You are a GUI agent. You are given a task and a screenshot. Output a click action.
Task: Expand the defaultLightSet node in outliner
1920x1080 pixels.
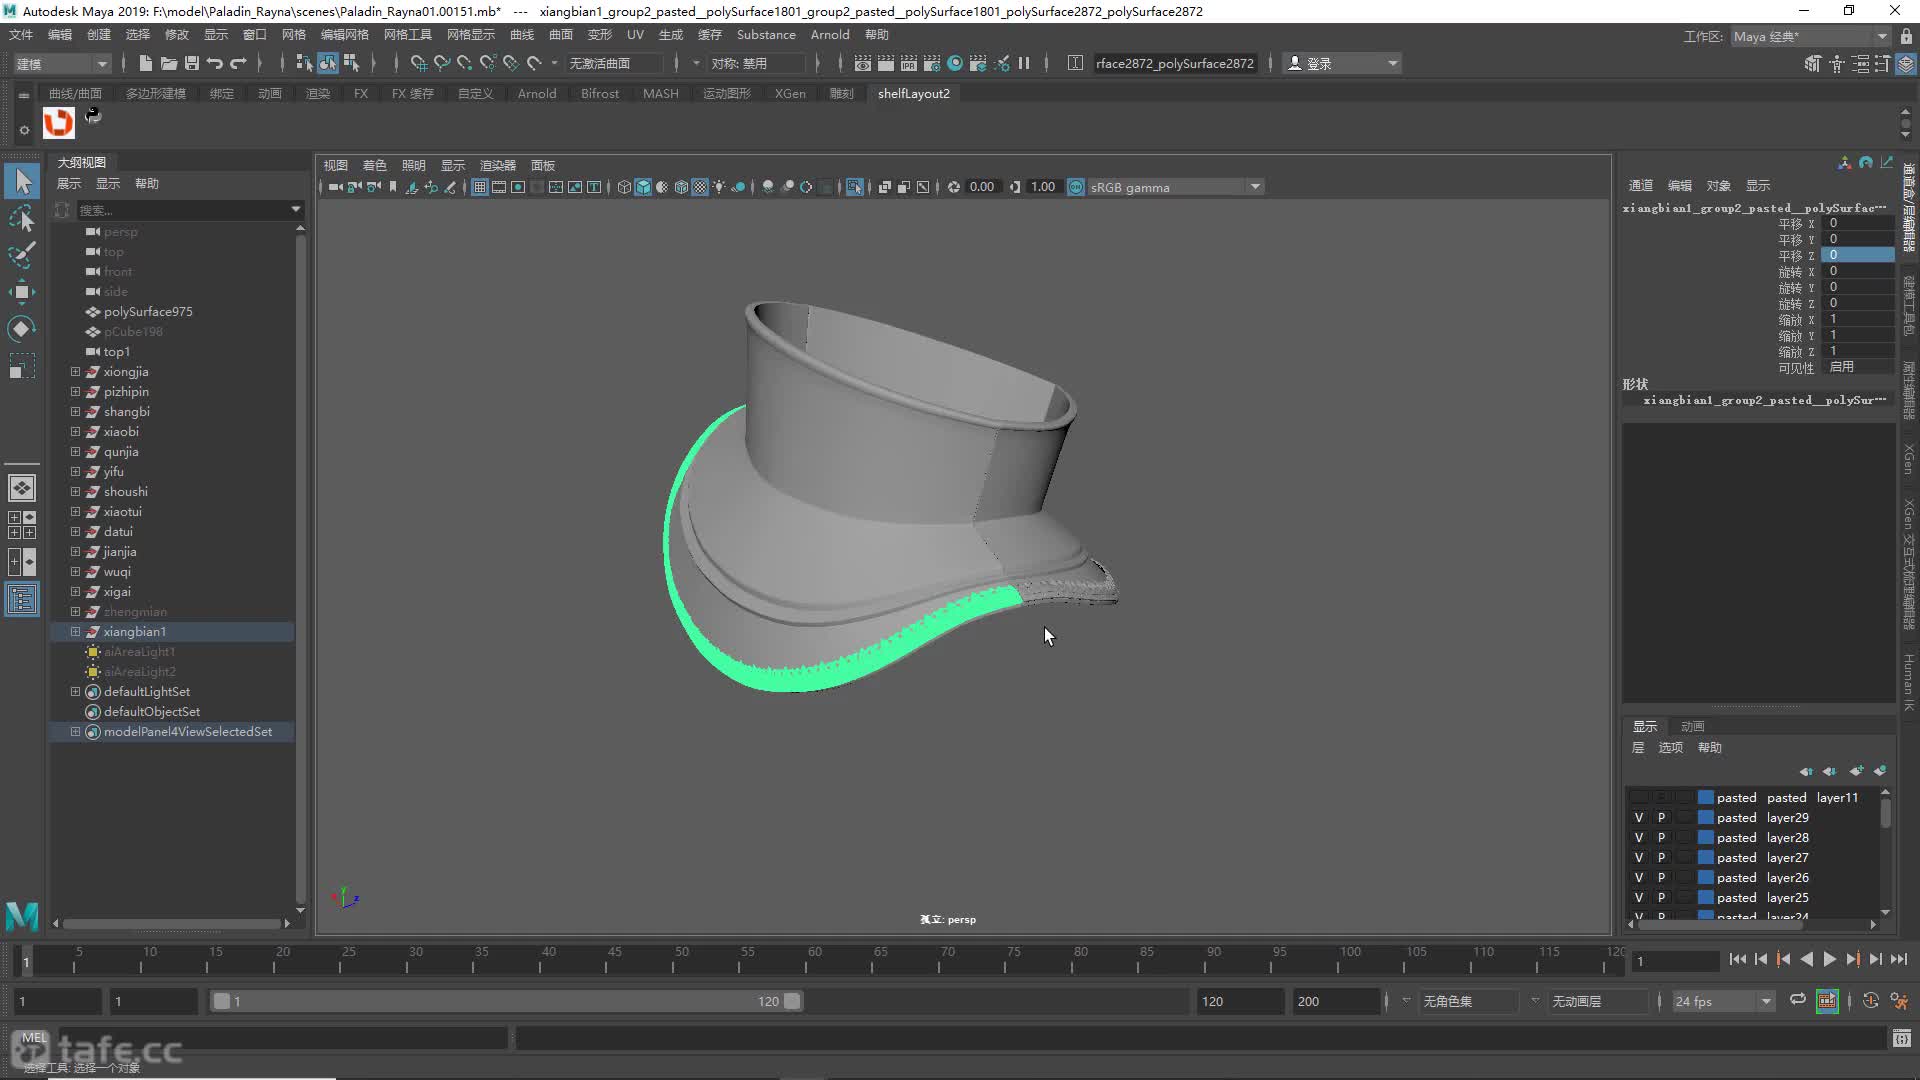(x=75, y=691)
